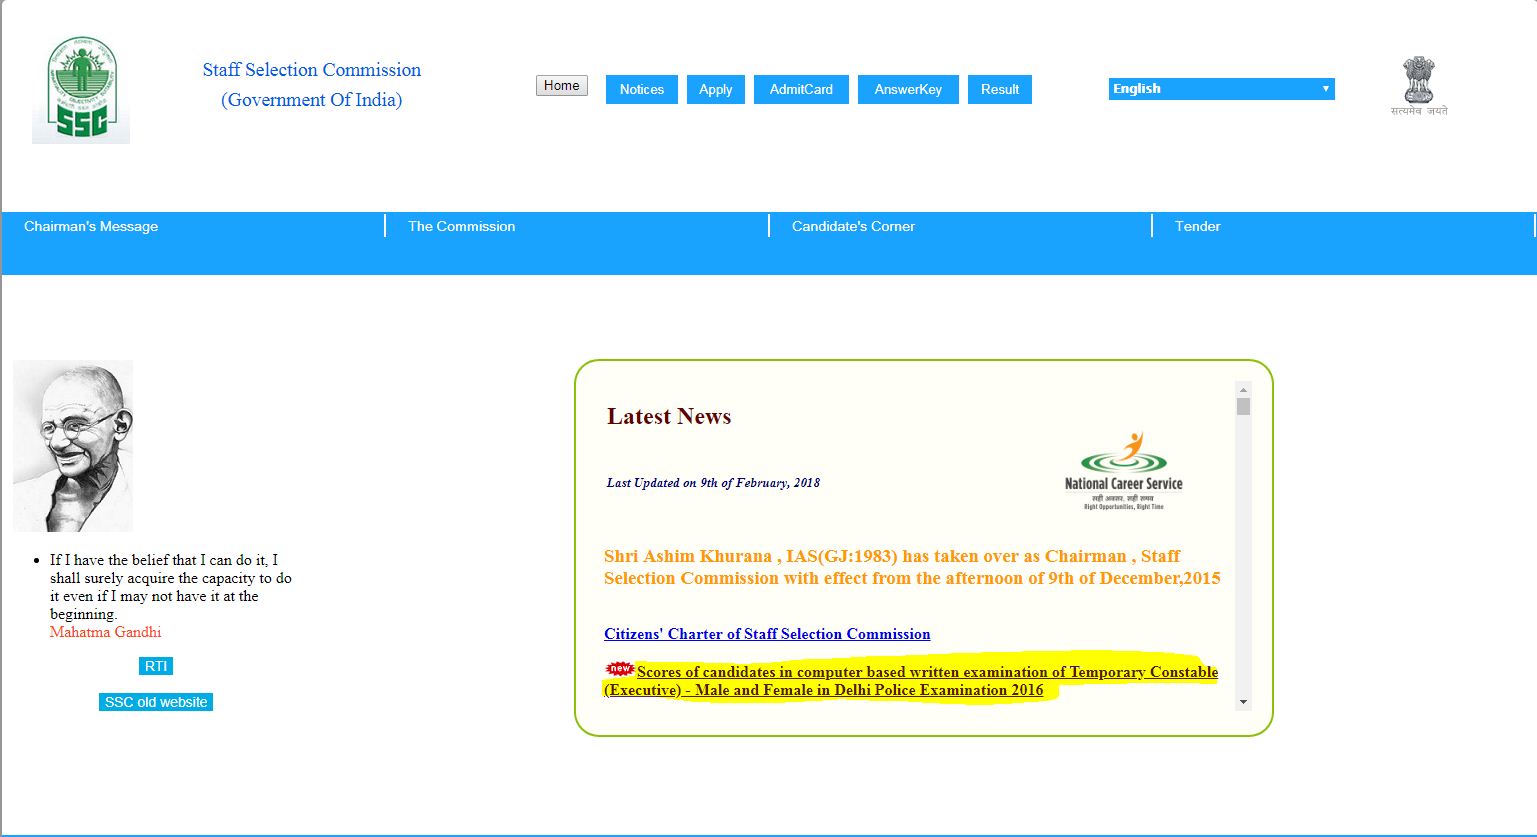Open the Chairman's Message menu
The image size is (1537, 837).
pos(91,226)
